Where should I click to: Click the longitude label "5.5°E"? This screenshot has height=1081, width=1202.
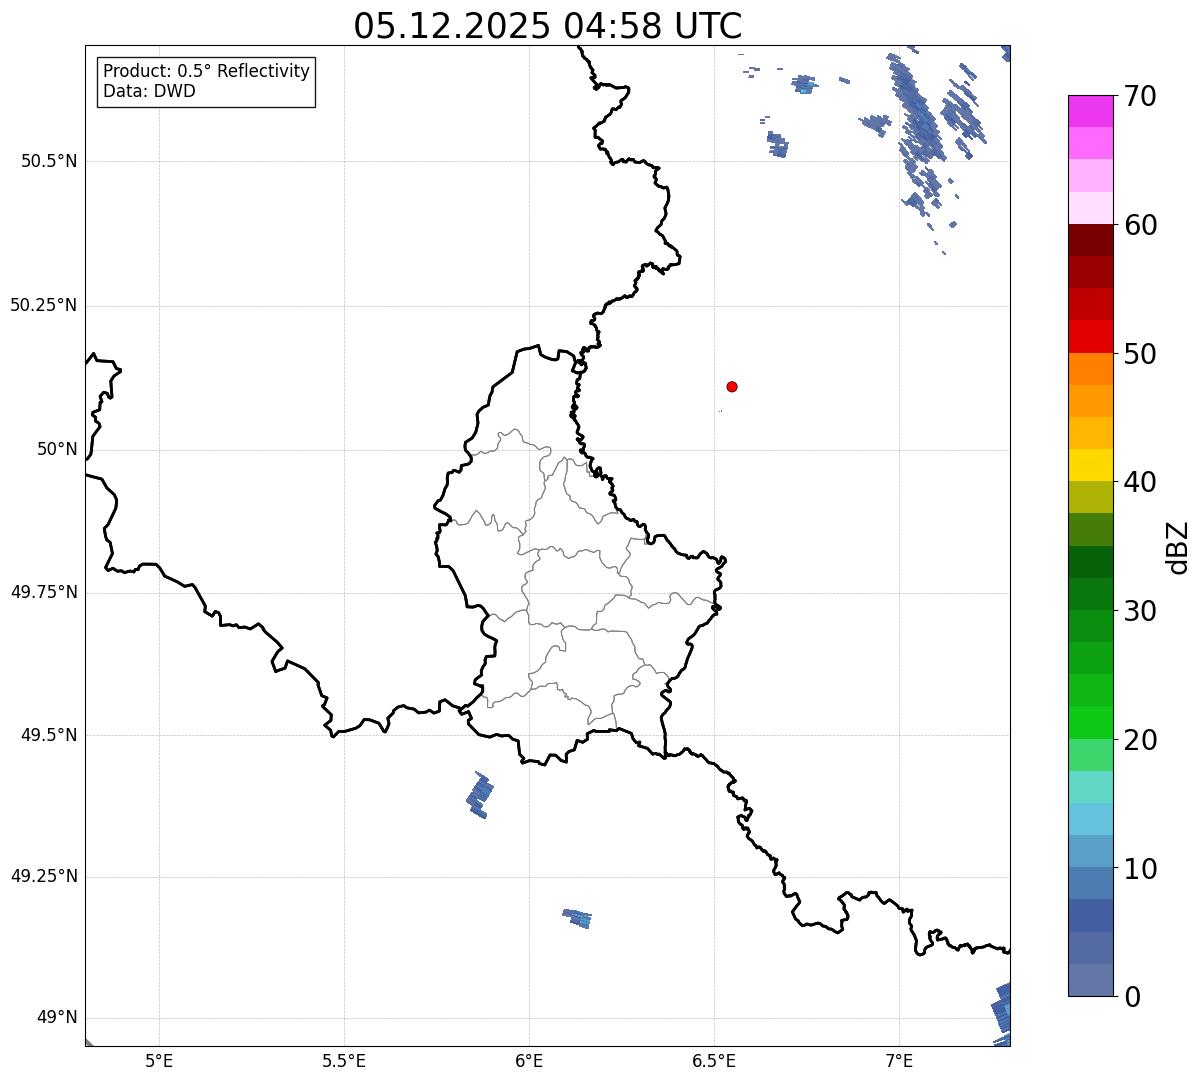(x=344, y=1061)
